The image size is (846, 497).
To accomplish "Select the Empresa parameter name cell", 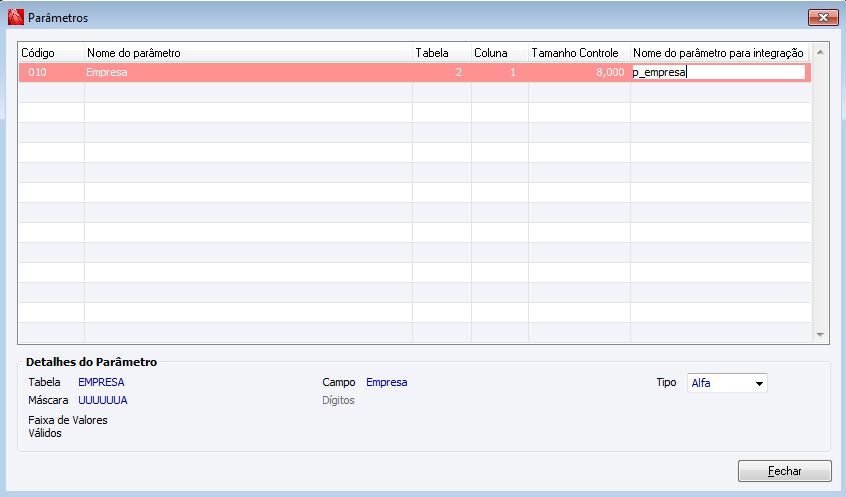I will [248, 72].
